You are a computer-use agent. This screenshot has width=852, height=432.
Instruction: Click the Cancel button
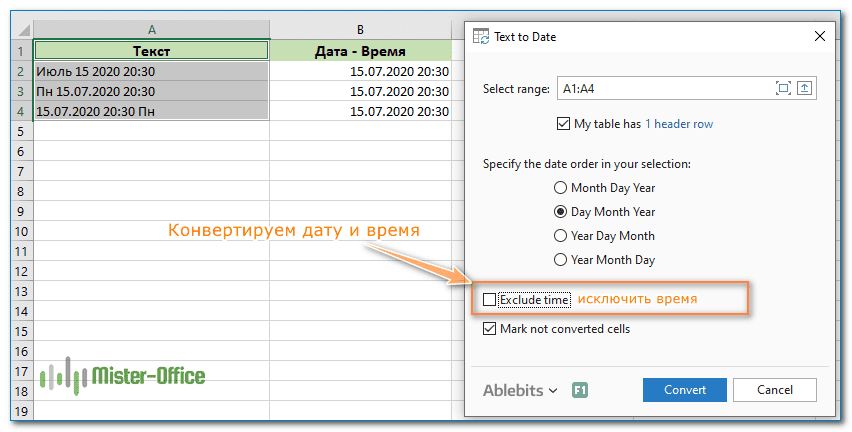(774, 390)
